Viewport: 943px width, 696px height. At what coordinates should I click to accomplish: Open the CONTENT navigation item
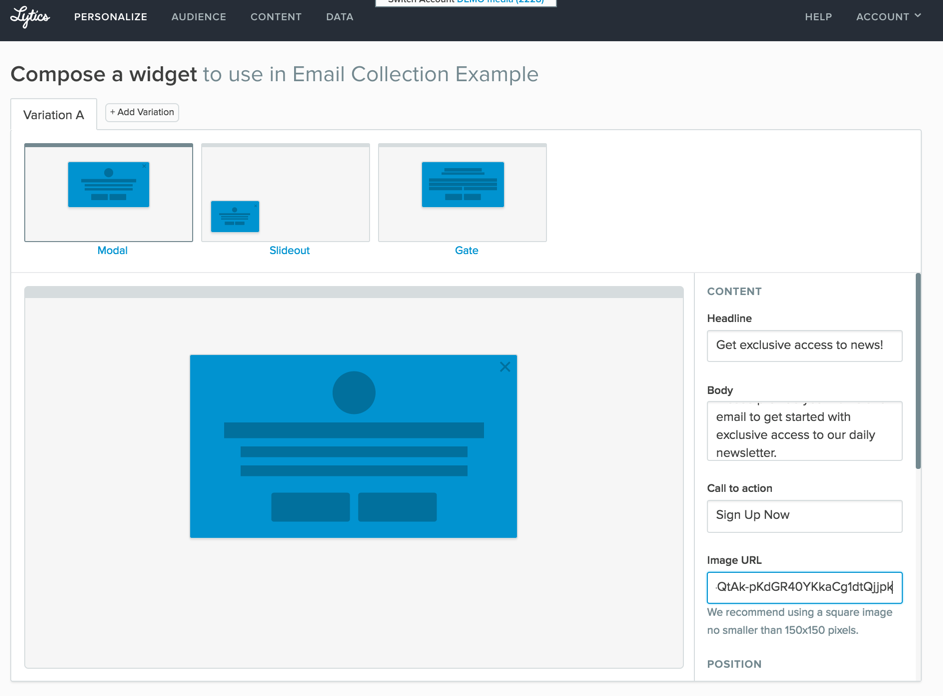coord(276,17)
